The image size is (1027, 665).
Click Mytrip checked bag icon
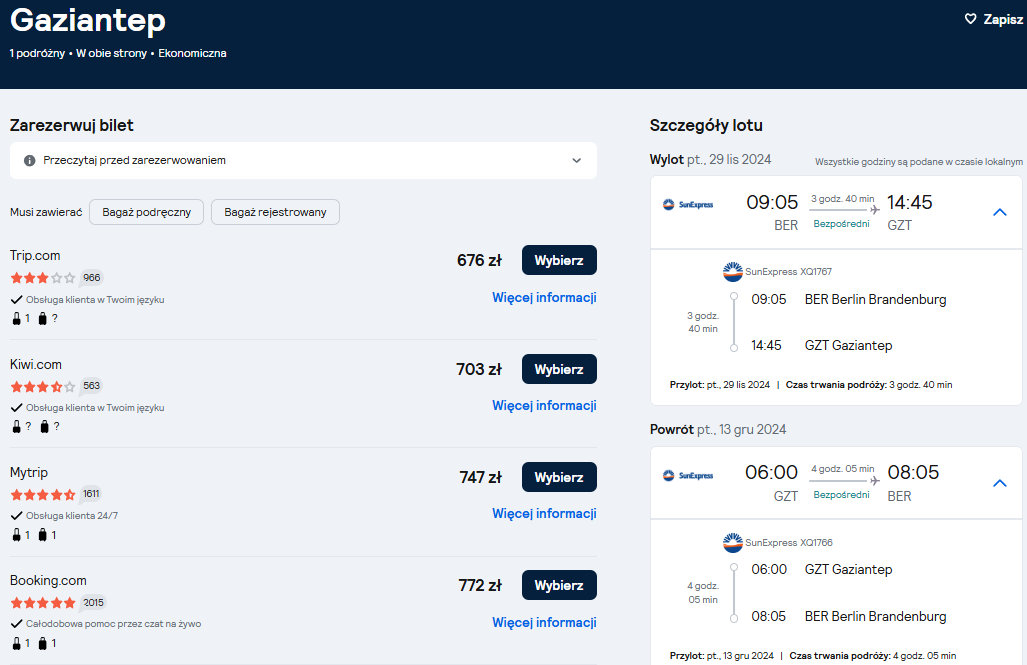(43, 535)
